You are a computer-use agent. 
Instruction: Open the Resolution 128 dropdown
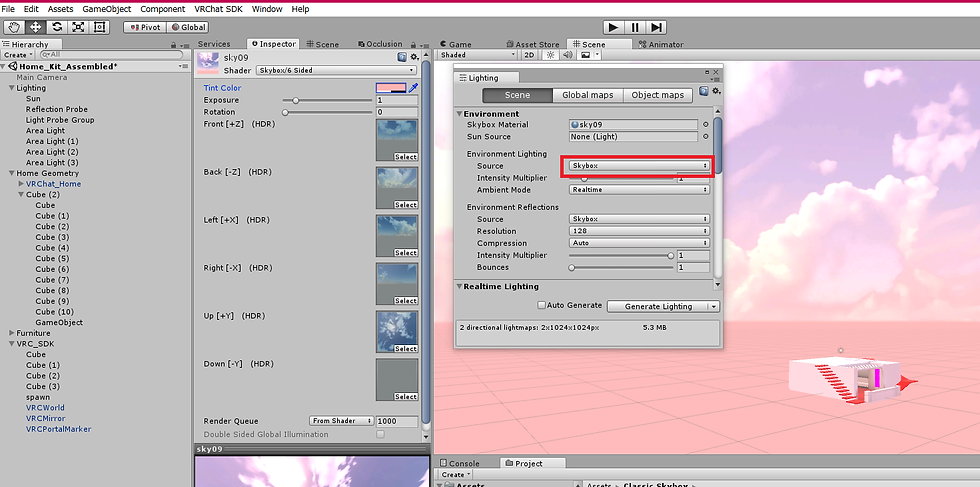click(639, 231)
